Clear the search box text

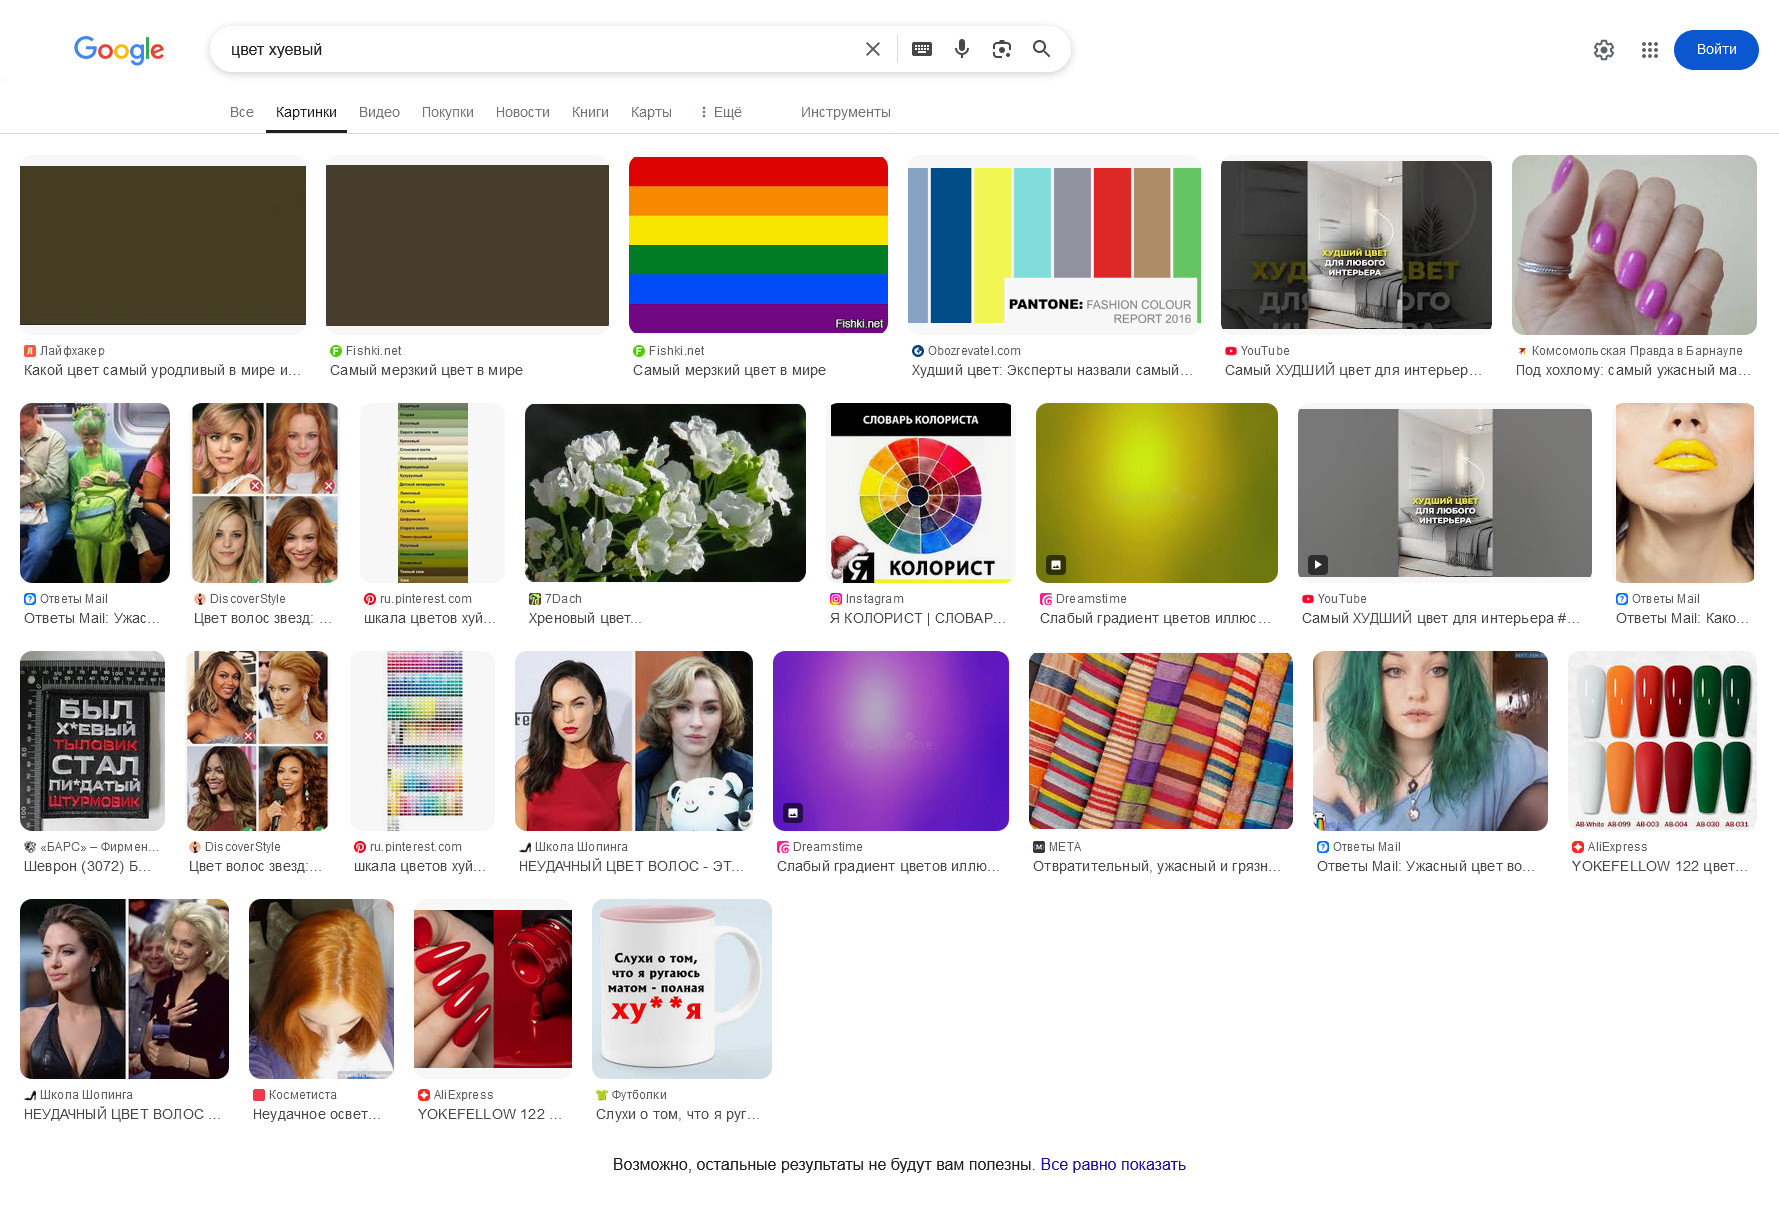coord(872,49)
